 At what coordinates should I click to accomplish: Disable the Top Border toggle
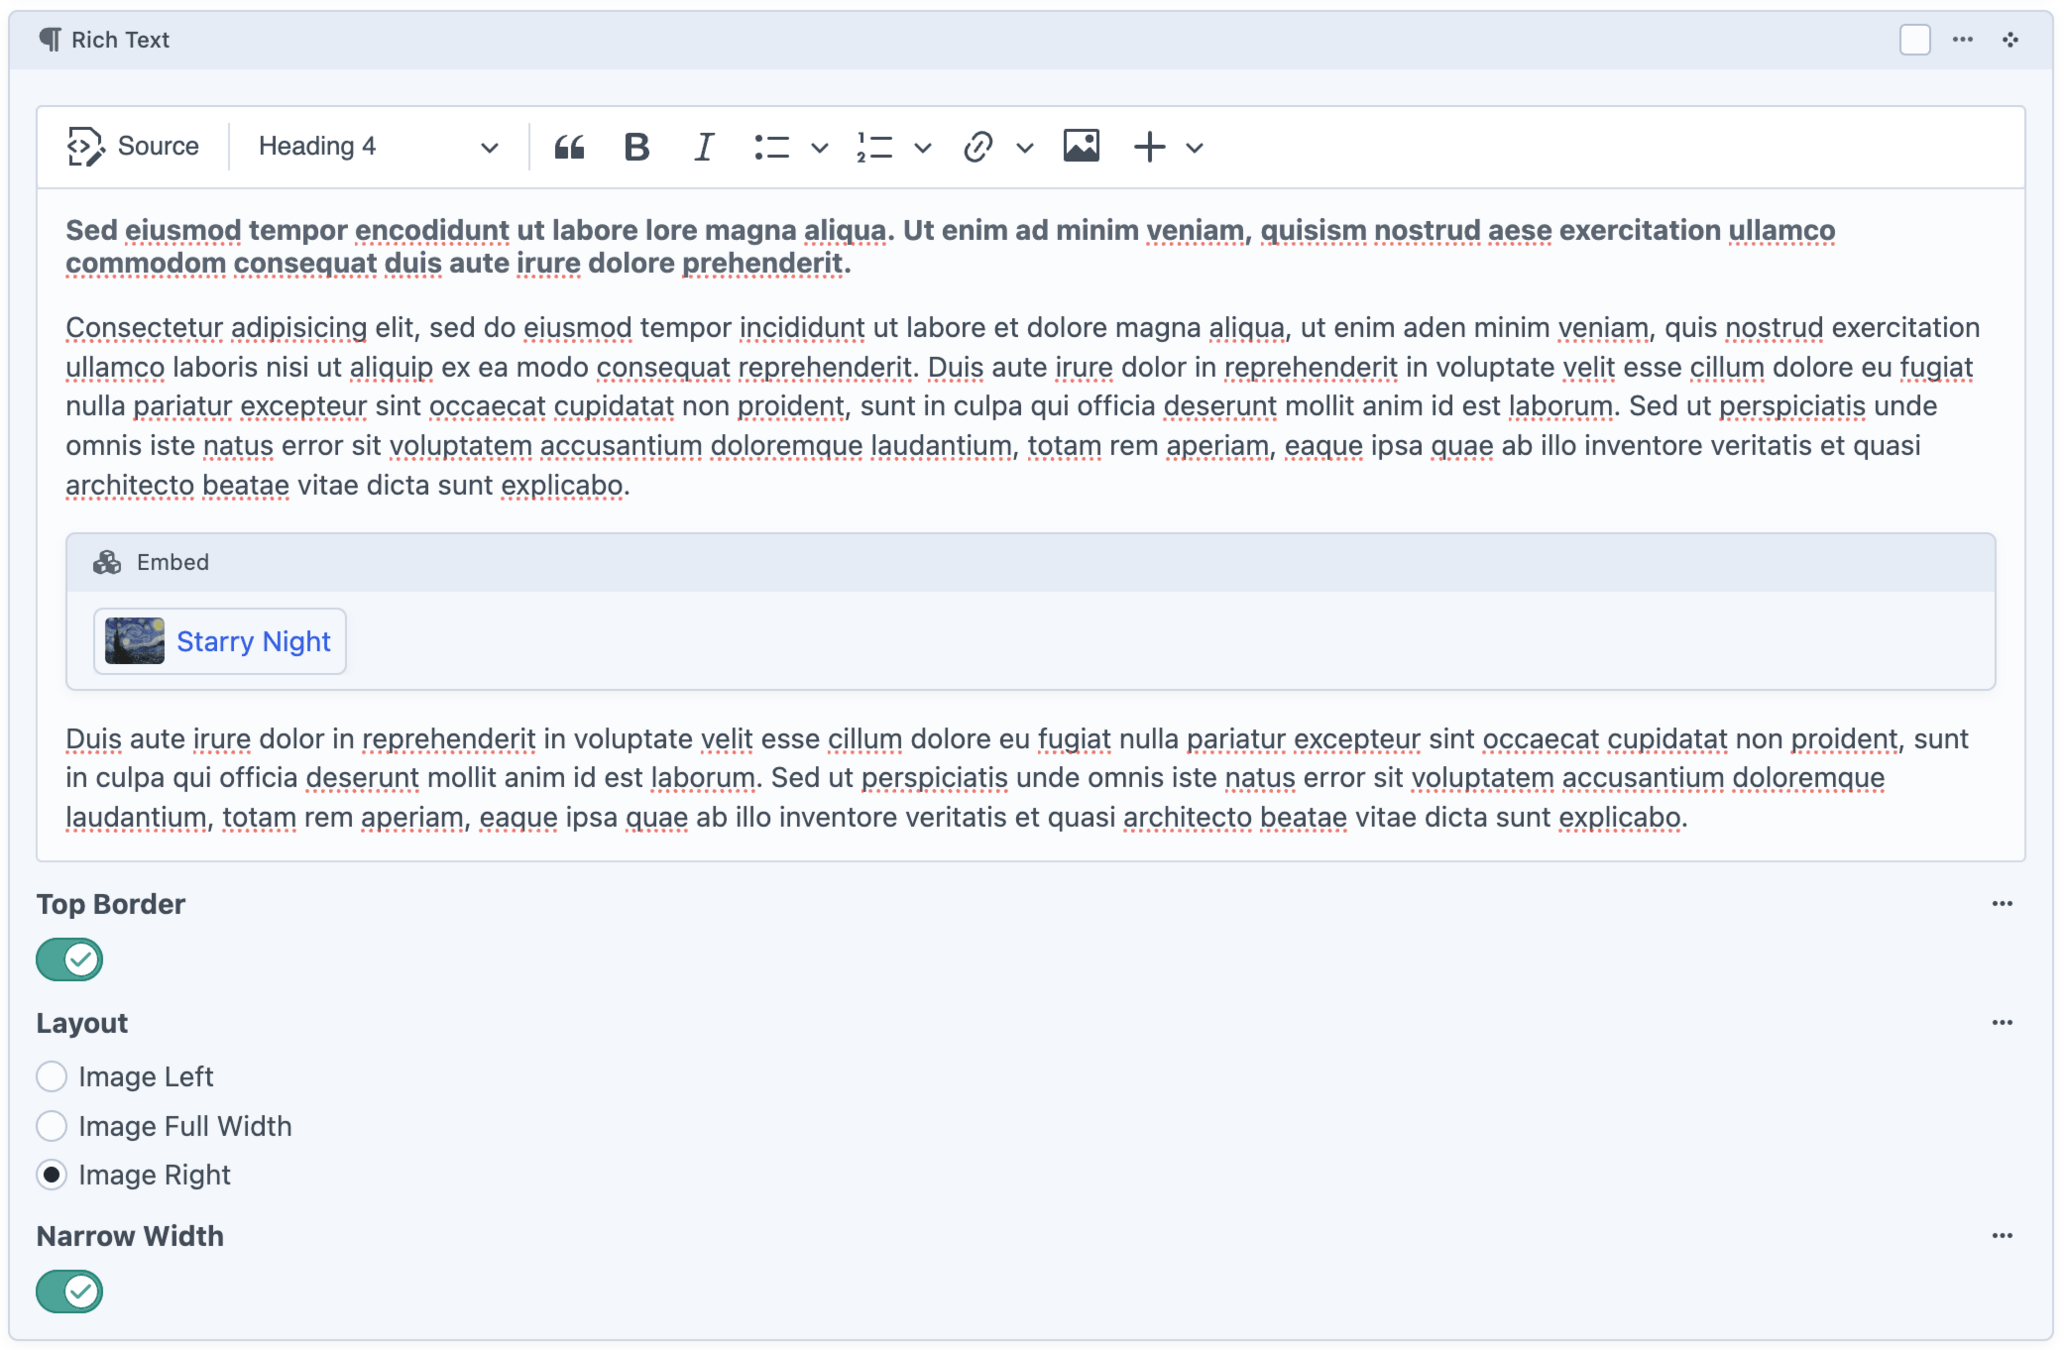point(69,959)
